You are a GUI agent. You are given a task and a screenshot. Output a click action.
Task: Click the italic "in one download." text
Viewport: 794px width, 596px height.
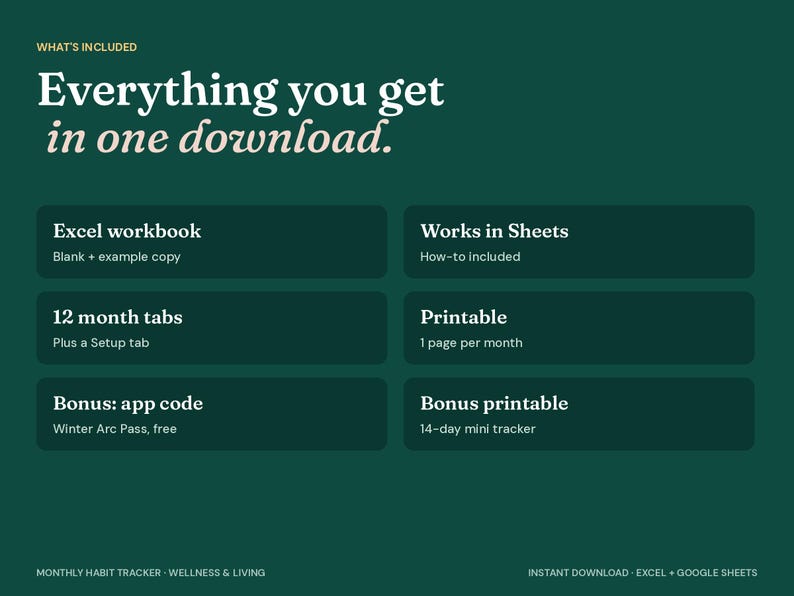[219, 138]
